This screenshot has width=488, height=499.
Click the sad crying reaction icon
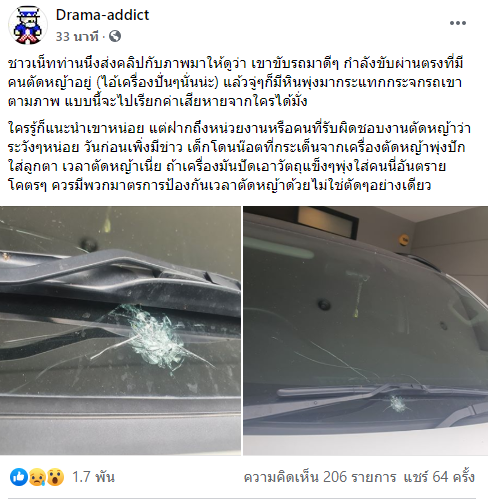point(37,477)
